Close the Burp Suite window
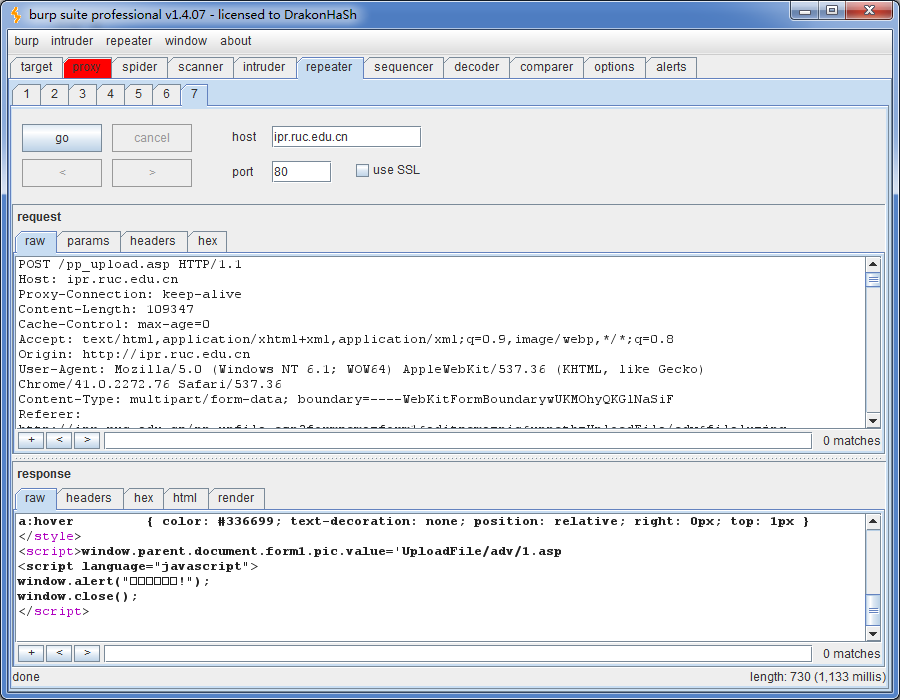The height and width of the screenshot is (700, 900). (870, 11)
